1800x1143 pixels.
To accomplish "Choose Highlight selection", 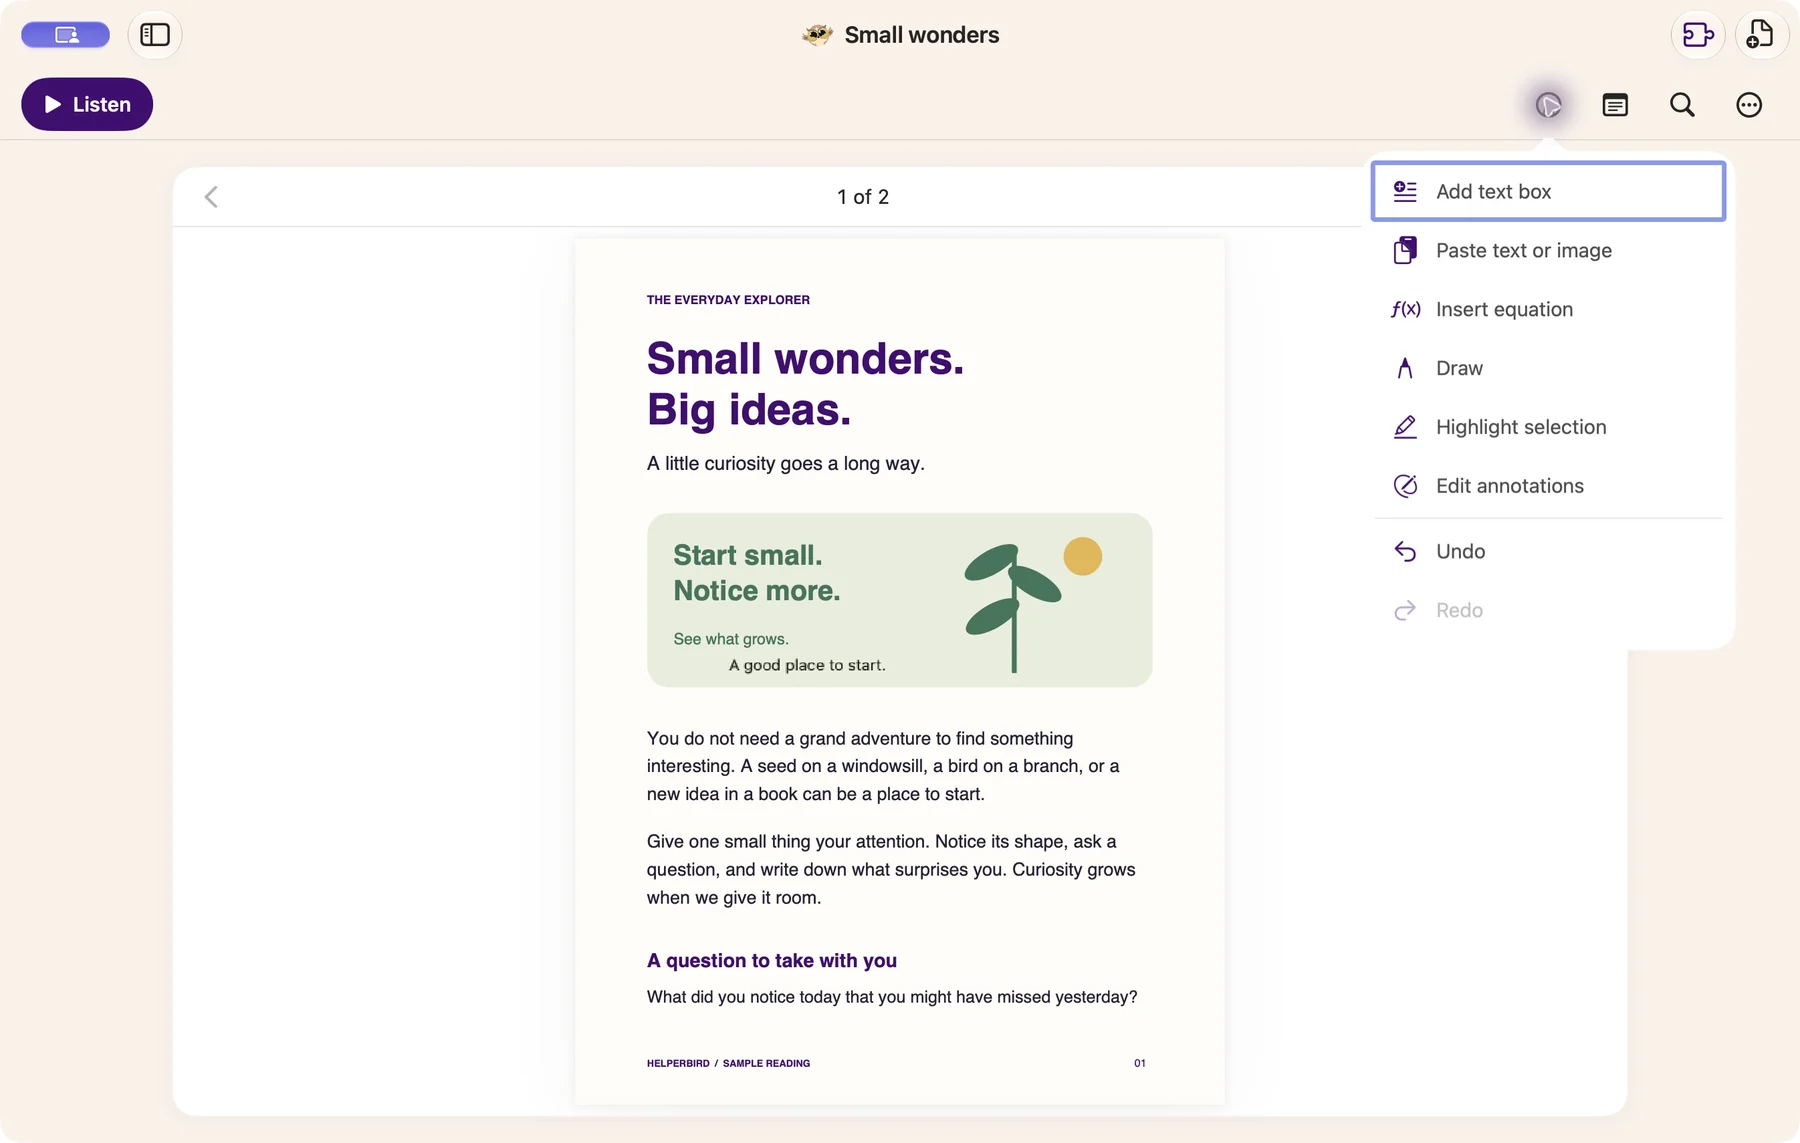I will [x=1548, y=427].
